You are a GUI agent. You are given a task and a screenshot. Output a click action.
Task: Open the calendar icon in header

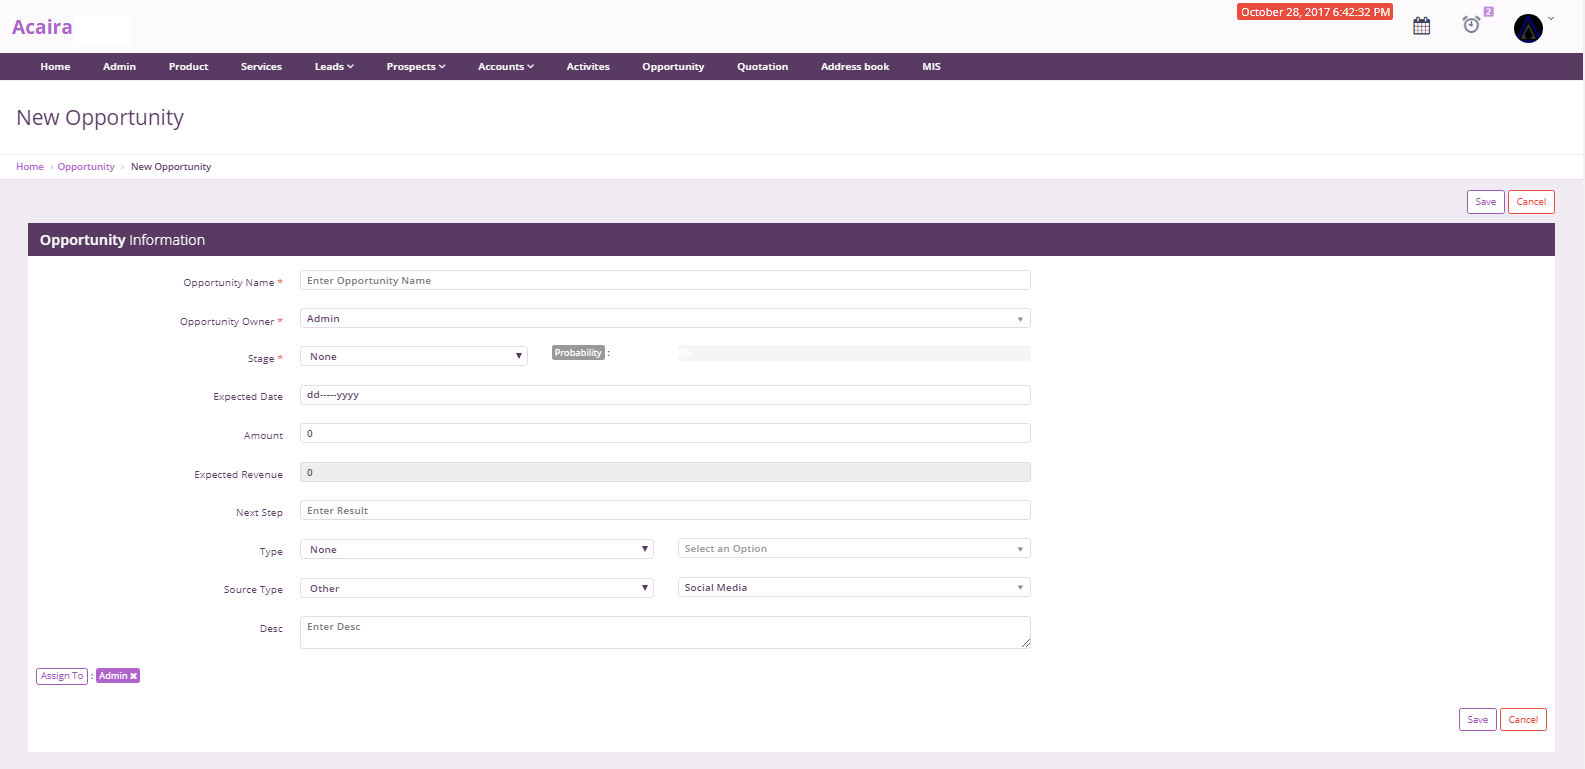coord(1421,26)
